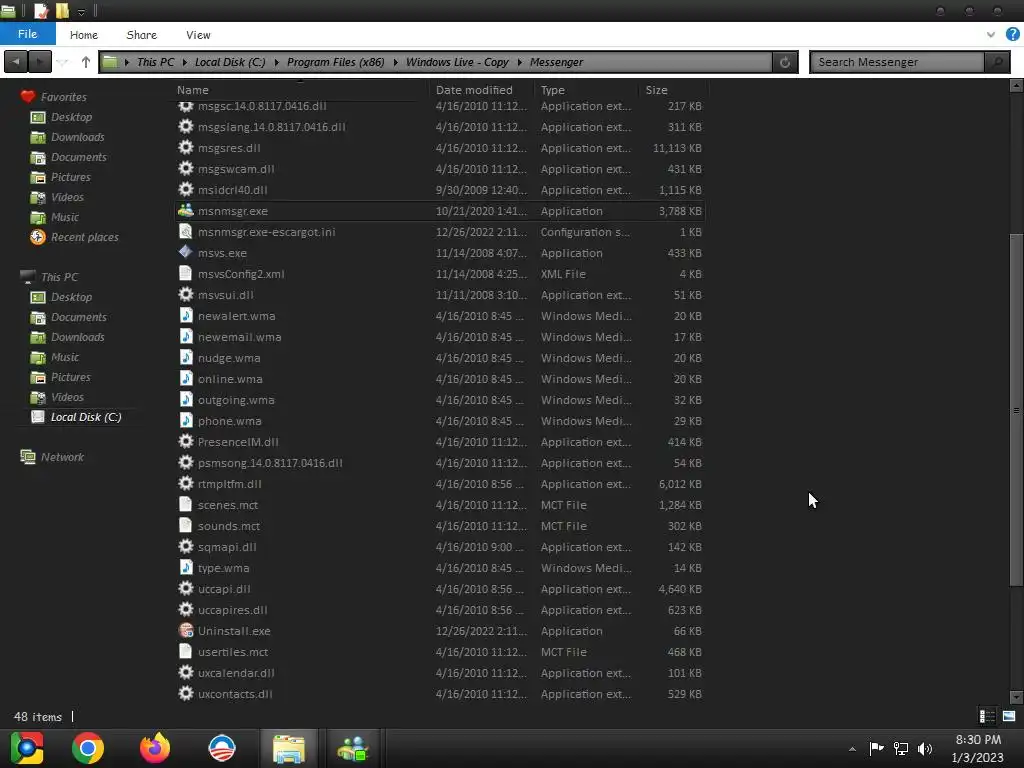Open Windows Live Messenger taskbar icon
Screen dimensions: 1024x768
point(353,748)
